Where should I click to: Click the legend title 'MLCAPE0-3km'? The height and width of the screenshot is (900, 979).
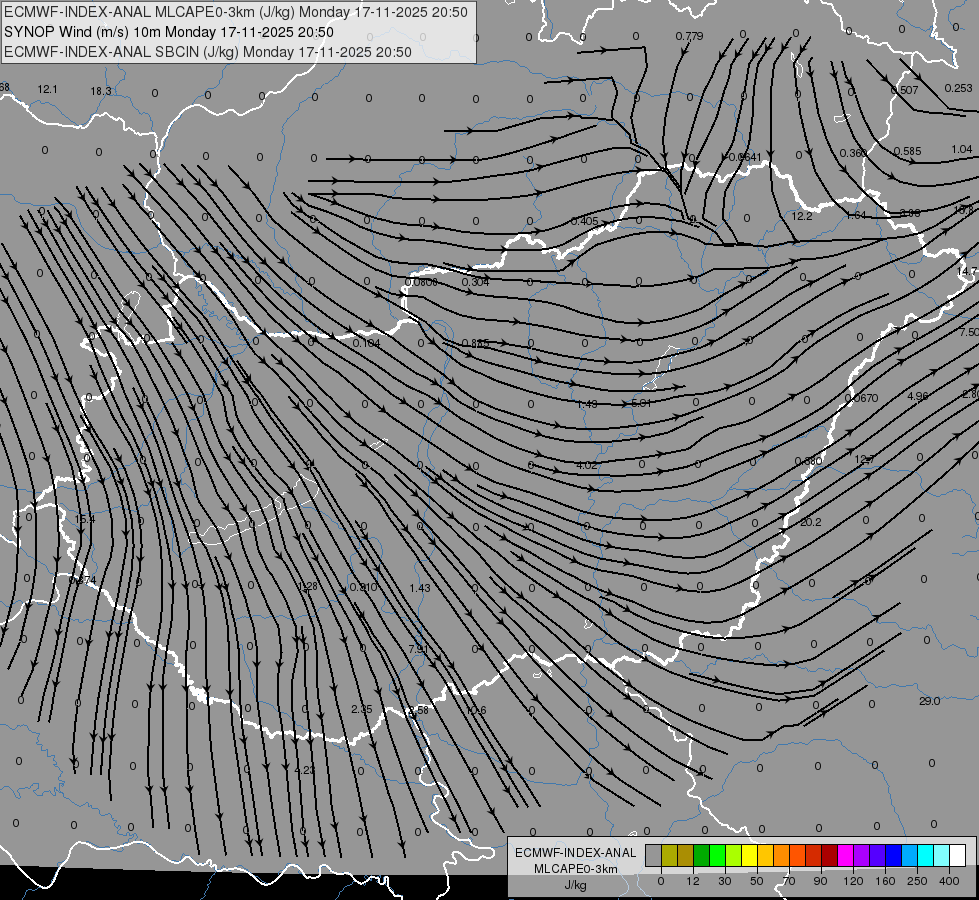pos(575,869)
